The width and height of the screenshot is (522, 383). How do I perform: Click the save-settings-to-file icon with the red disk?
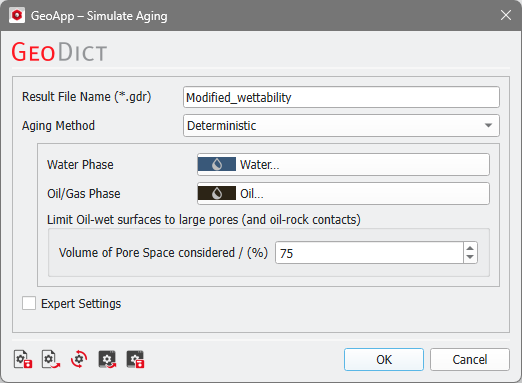click(23, 359)
